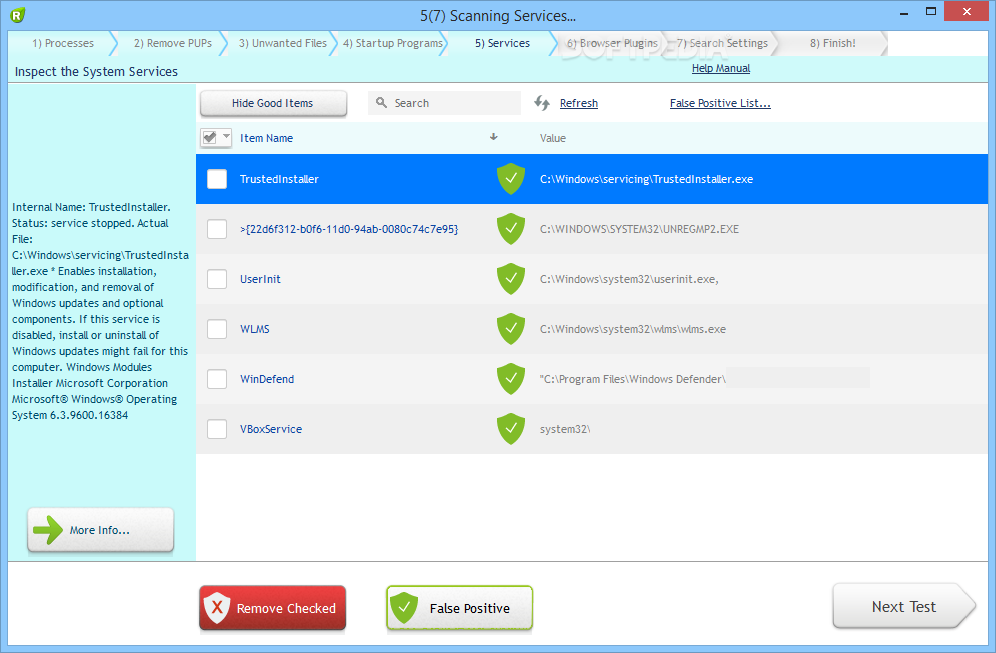Click the "C:\Program Files\Windows Defender\ value
The image size is (996, 653).
point(633,379)
